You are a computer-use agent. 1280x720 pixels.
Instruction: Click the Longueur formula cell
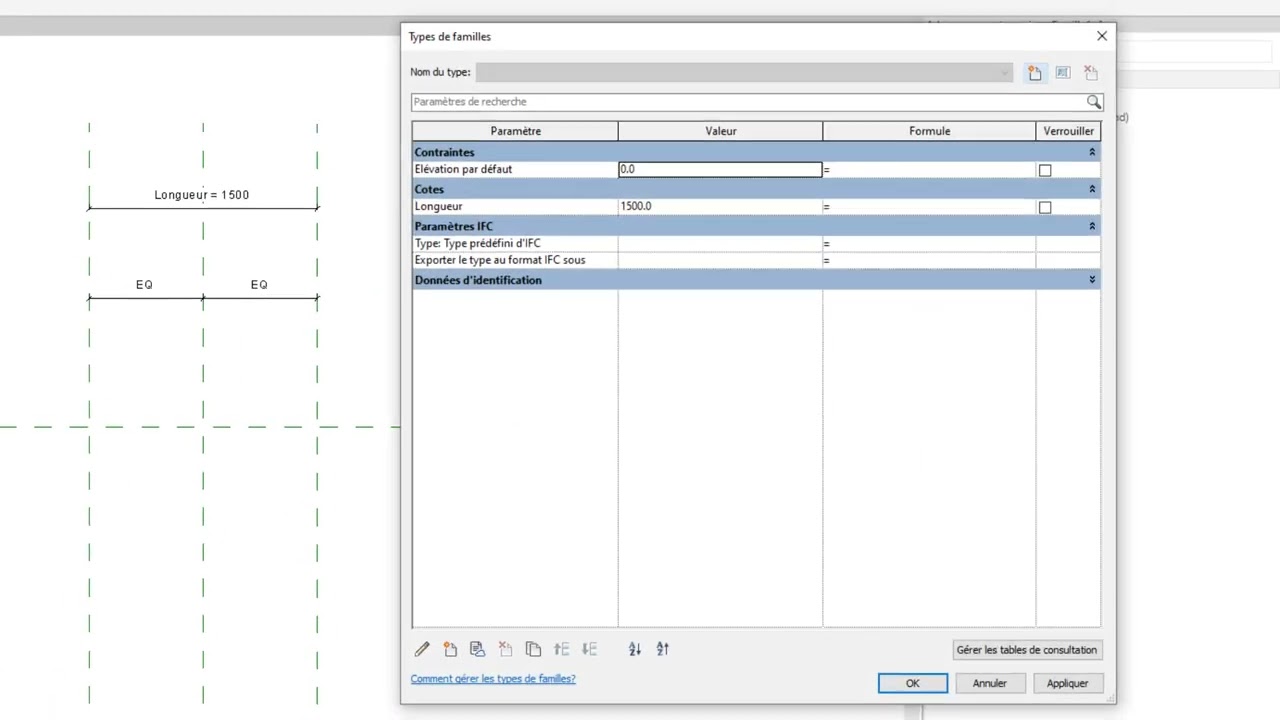click(929, 207)
